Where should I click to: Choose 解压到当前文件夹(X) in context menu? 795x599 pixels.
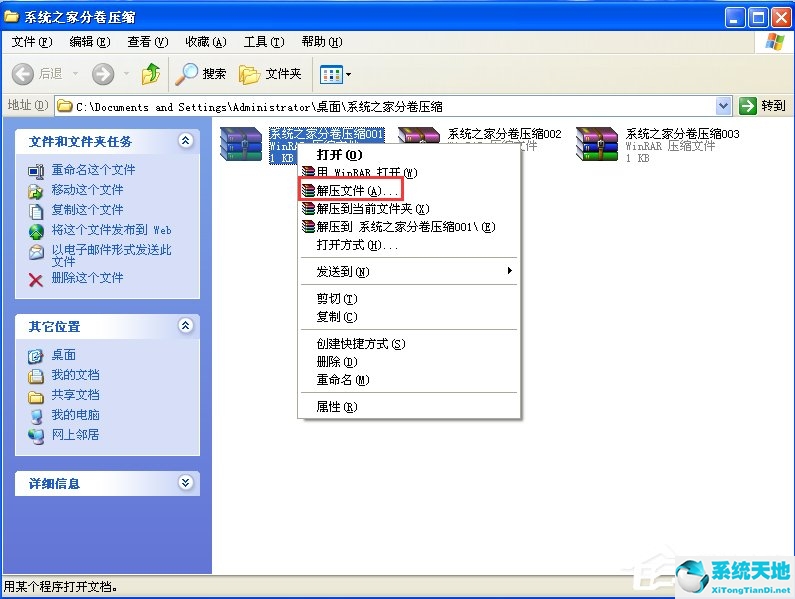409,208
